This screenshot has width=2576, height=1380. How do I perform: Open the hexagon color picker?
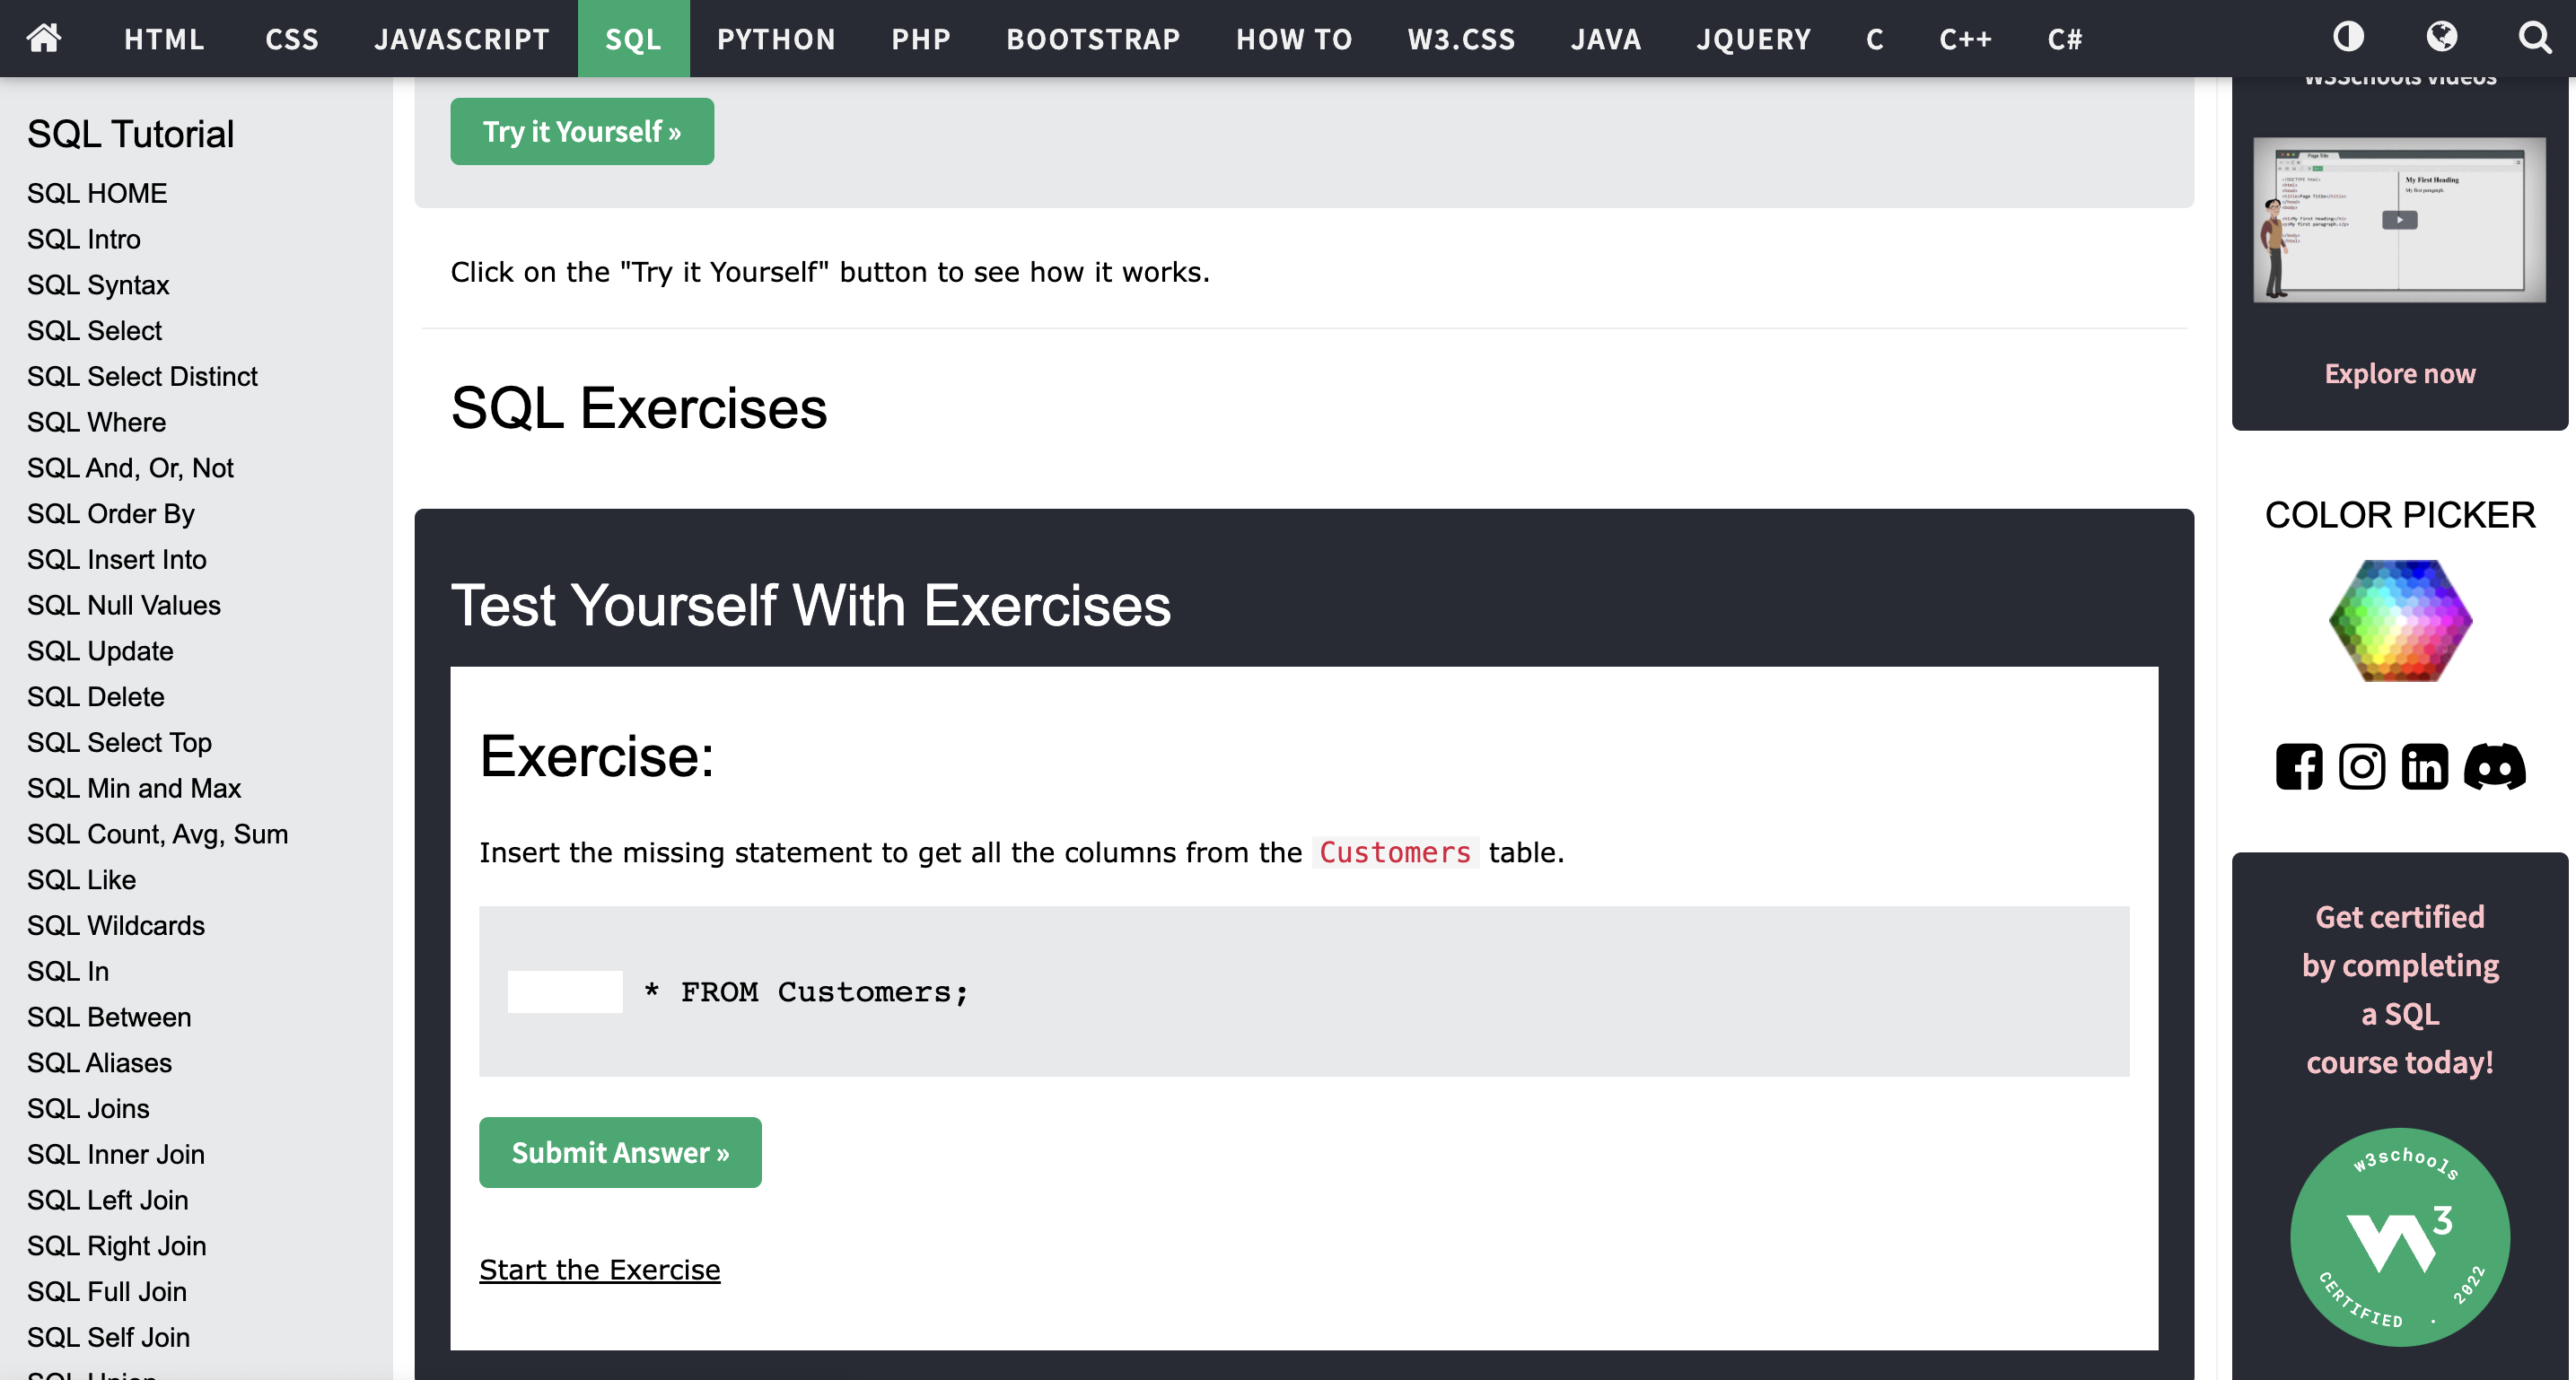pos(2400,621)
